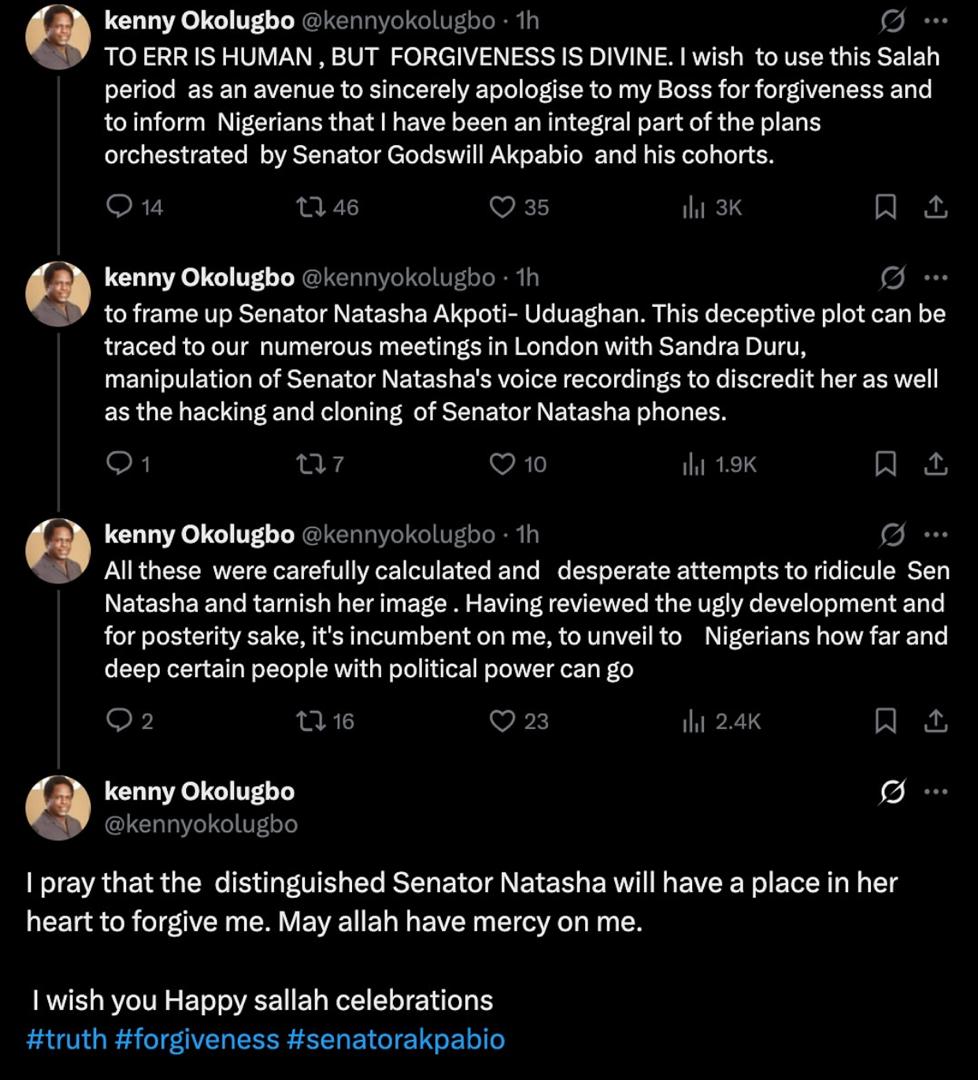Viewport: 978px width, 1080px height.
Task: Open kenny Okolugbo's avatar on the last tweet
Action: point(58,807)
